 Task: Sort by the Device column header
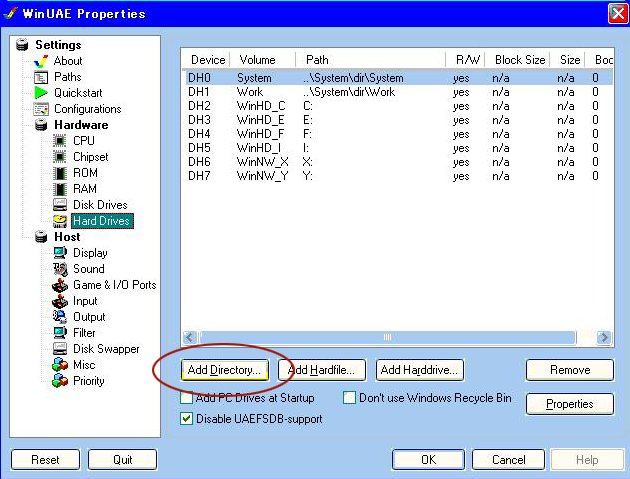[207, 60]
